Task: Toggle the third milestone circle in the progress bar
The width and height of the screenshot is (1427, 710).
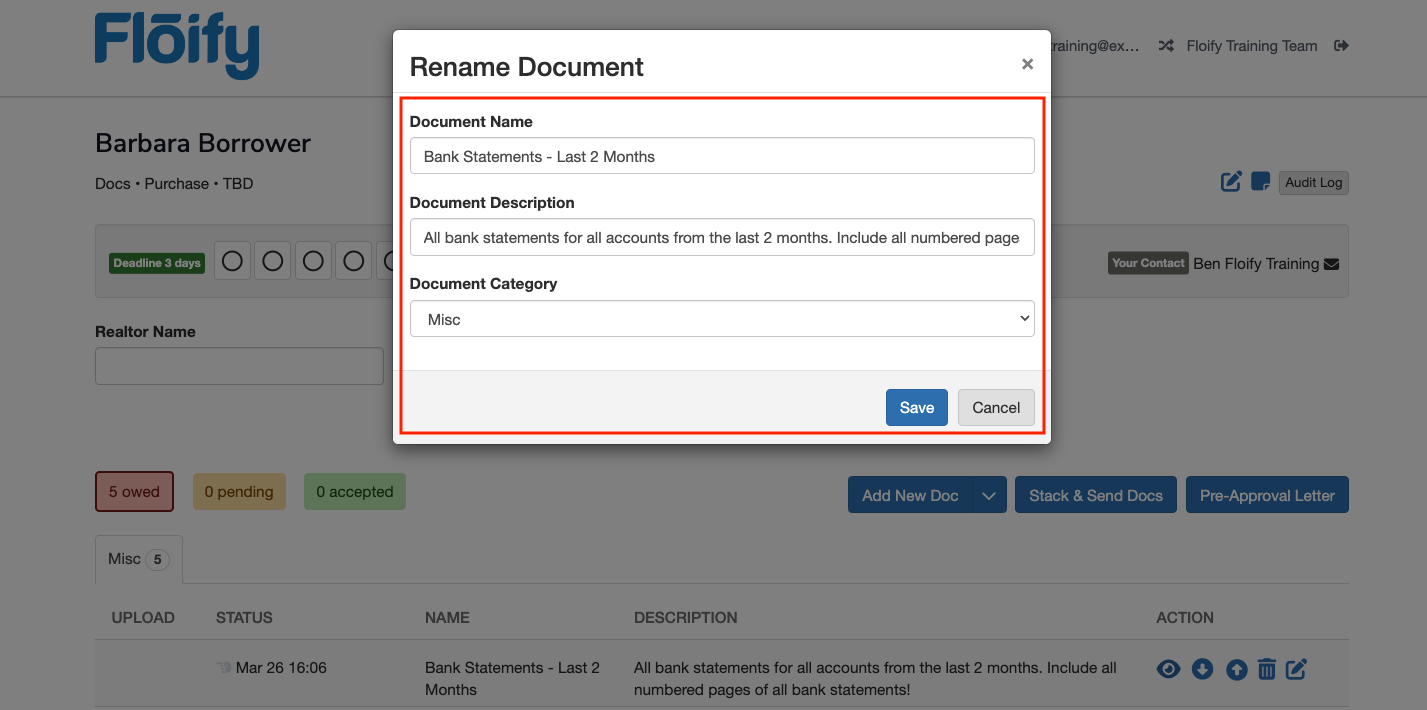Action: coord(313,262)
